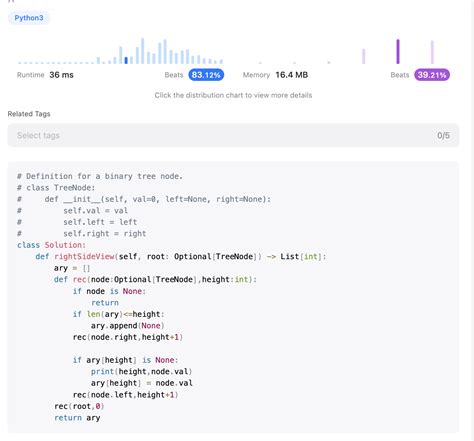Click the 'class Solution:' code line
The width and height of the screenshot is (474, 441).
pos(51,245)
